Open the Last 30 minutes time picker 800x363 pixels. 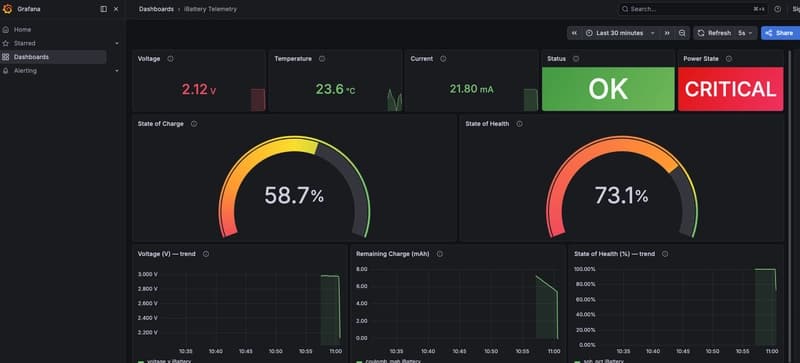(x=620, y=33)
